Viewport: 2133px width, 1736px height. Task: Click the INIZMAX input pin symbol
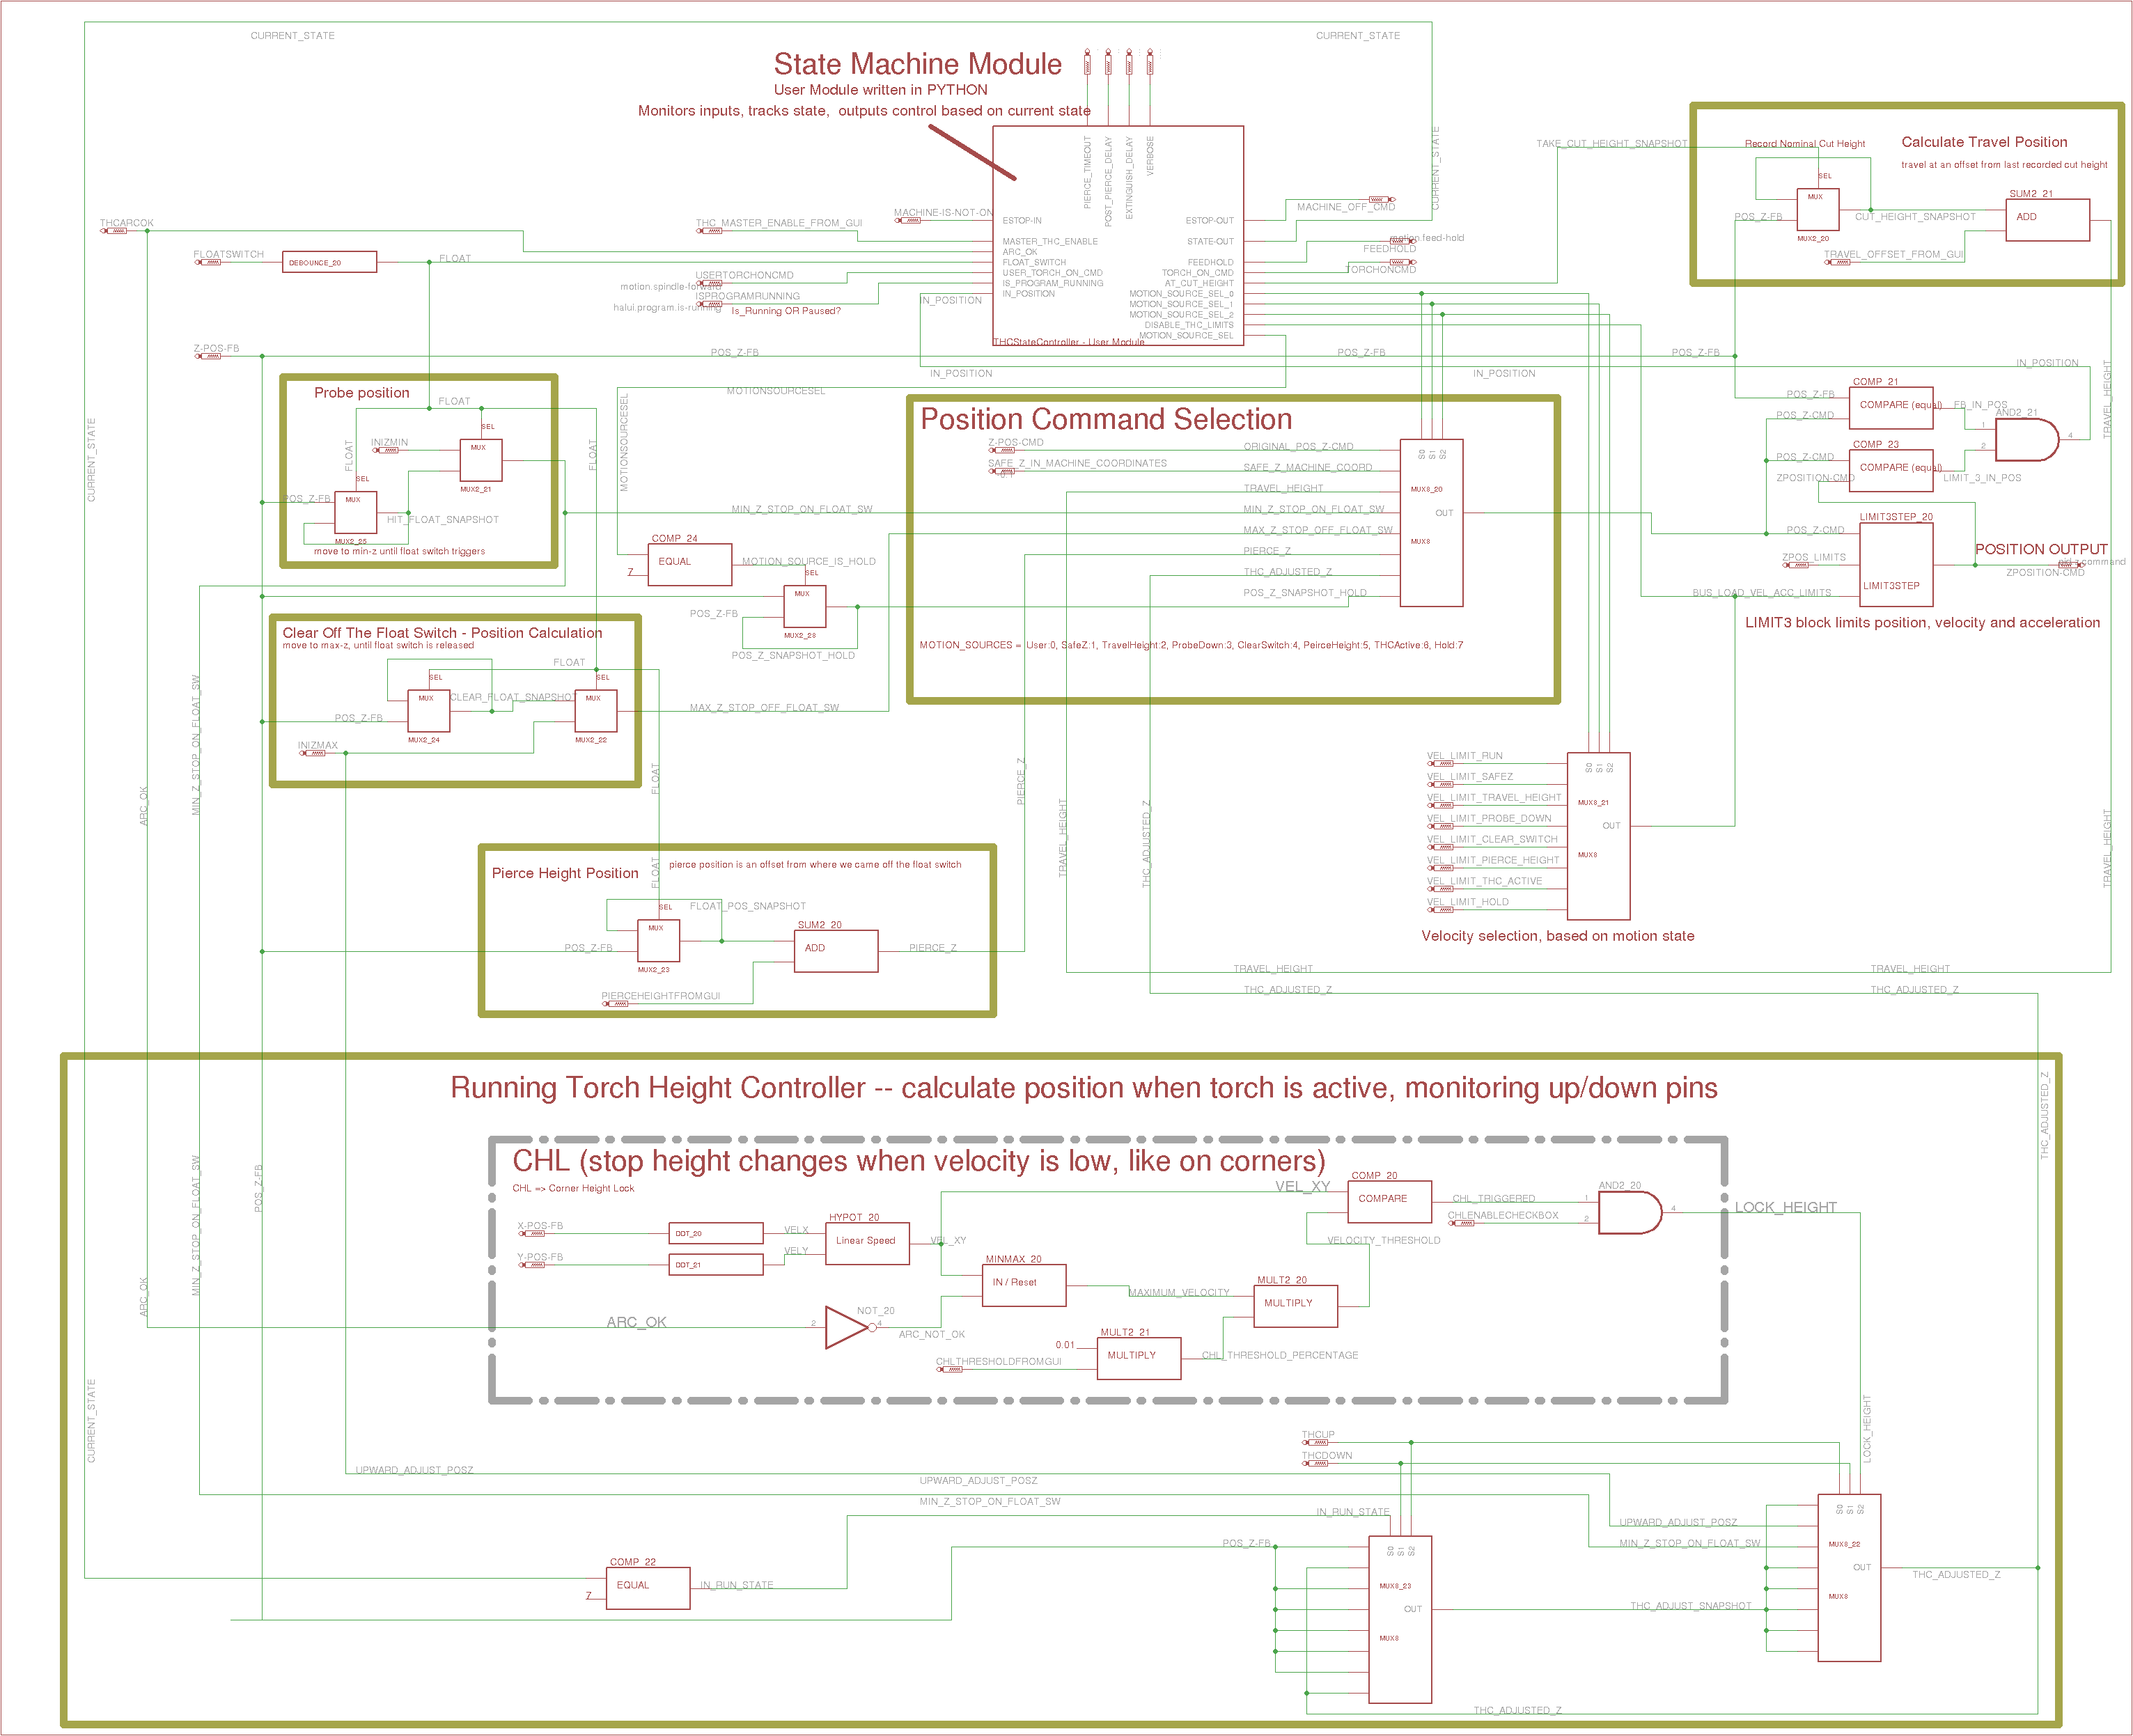(x=313, y=753)
